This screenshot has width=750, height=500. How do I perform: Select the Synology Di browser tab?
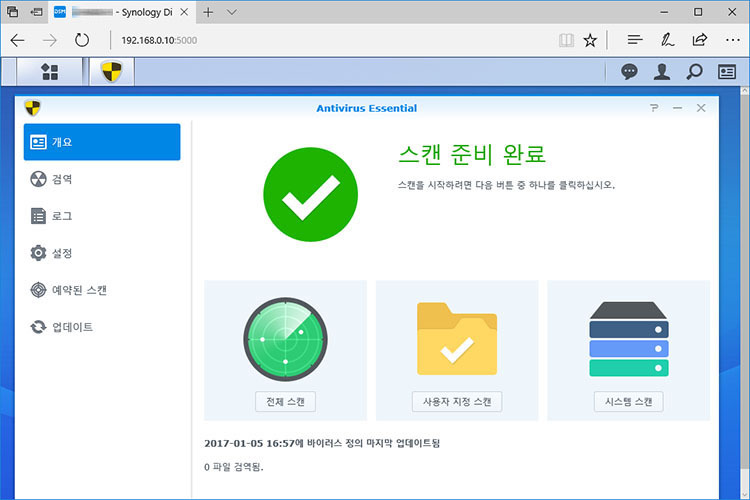point(121,12)
